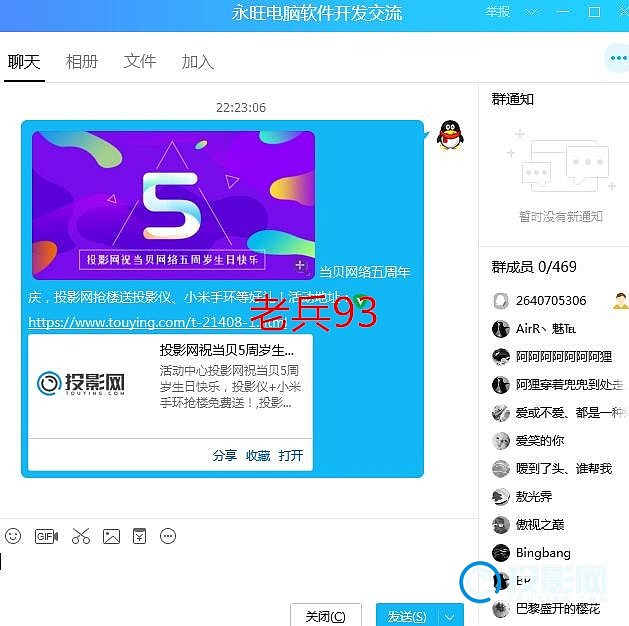The image size is (629, 626).
Task: Open the 文件 tab
Action: (x=140, y=62)
